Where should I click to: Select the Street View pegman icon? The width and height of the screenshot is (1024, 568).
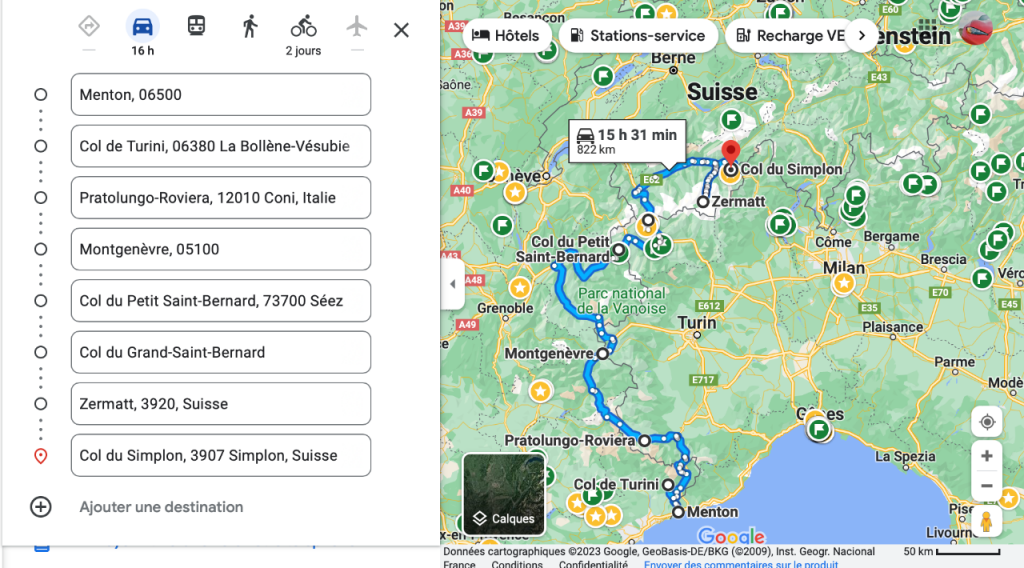coord(986,522)
